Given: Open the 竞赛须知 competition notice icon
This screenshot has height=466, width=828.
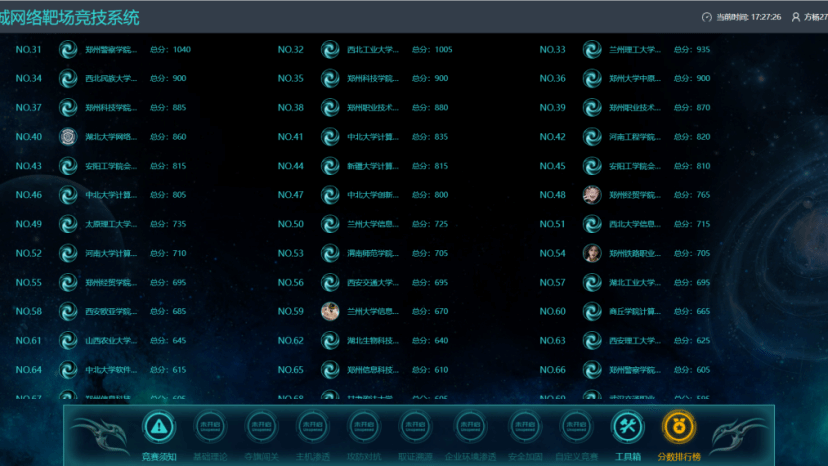Looking at the screenshot, I should point(158,427).
